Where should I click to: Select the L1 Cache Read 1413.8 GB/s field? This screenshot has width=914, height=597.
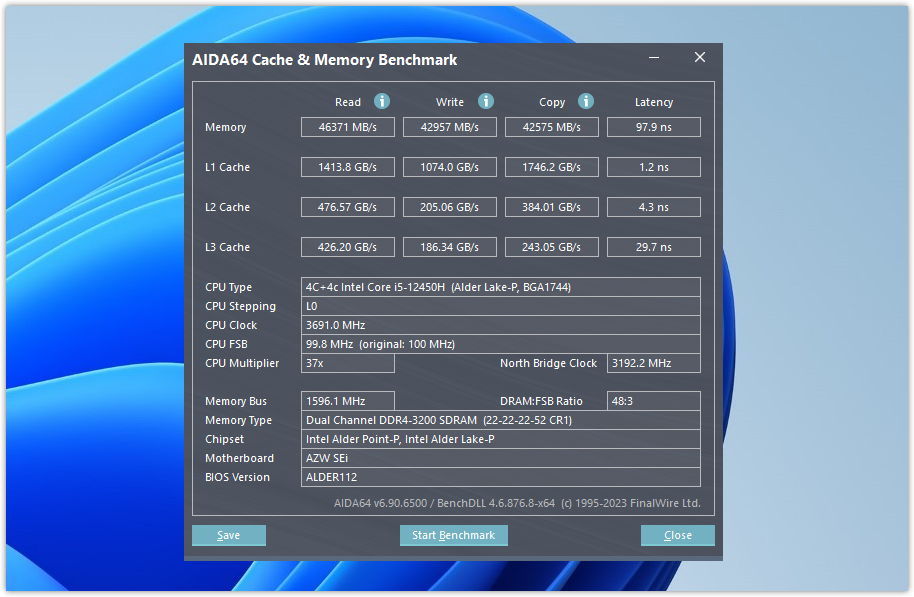[348, 167]
